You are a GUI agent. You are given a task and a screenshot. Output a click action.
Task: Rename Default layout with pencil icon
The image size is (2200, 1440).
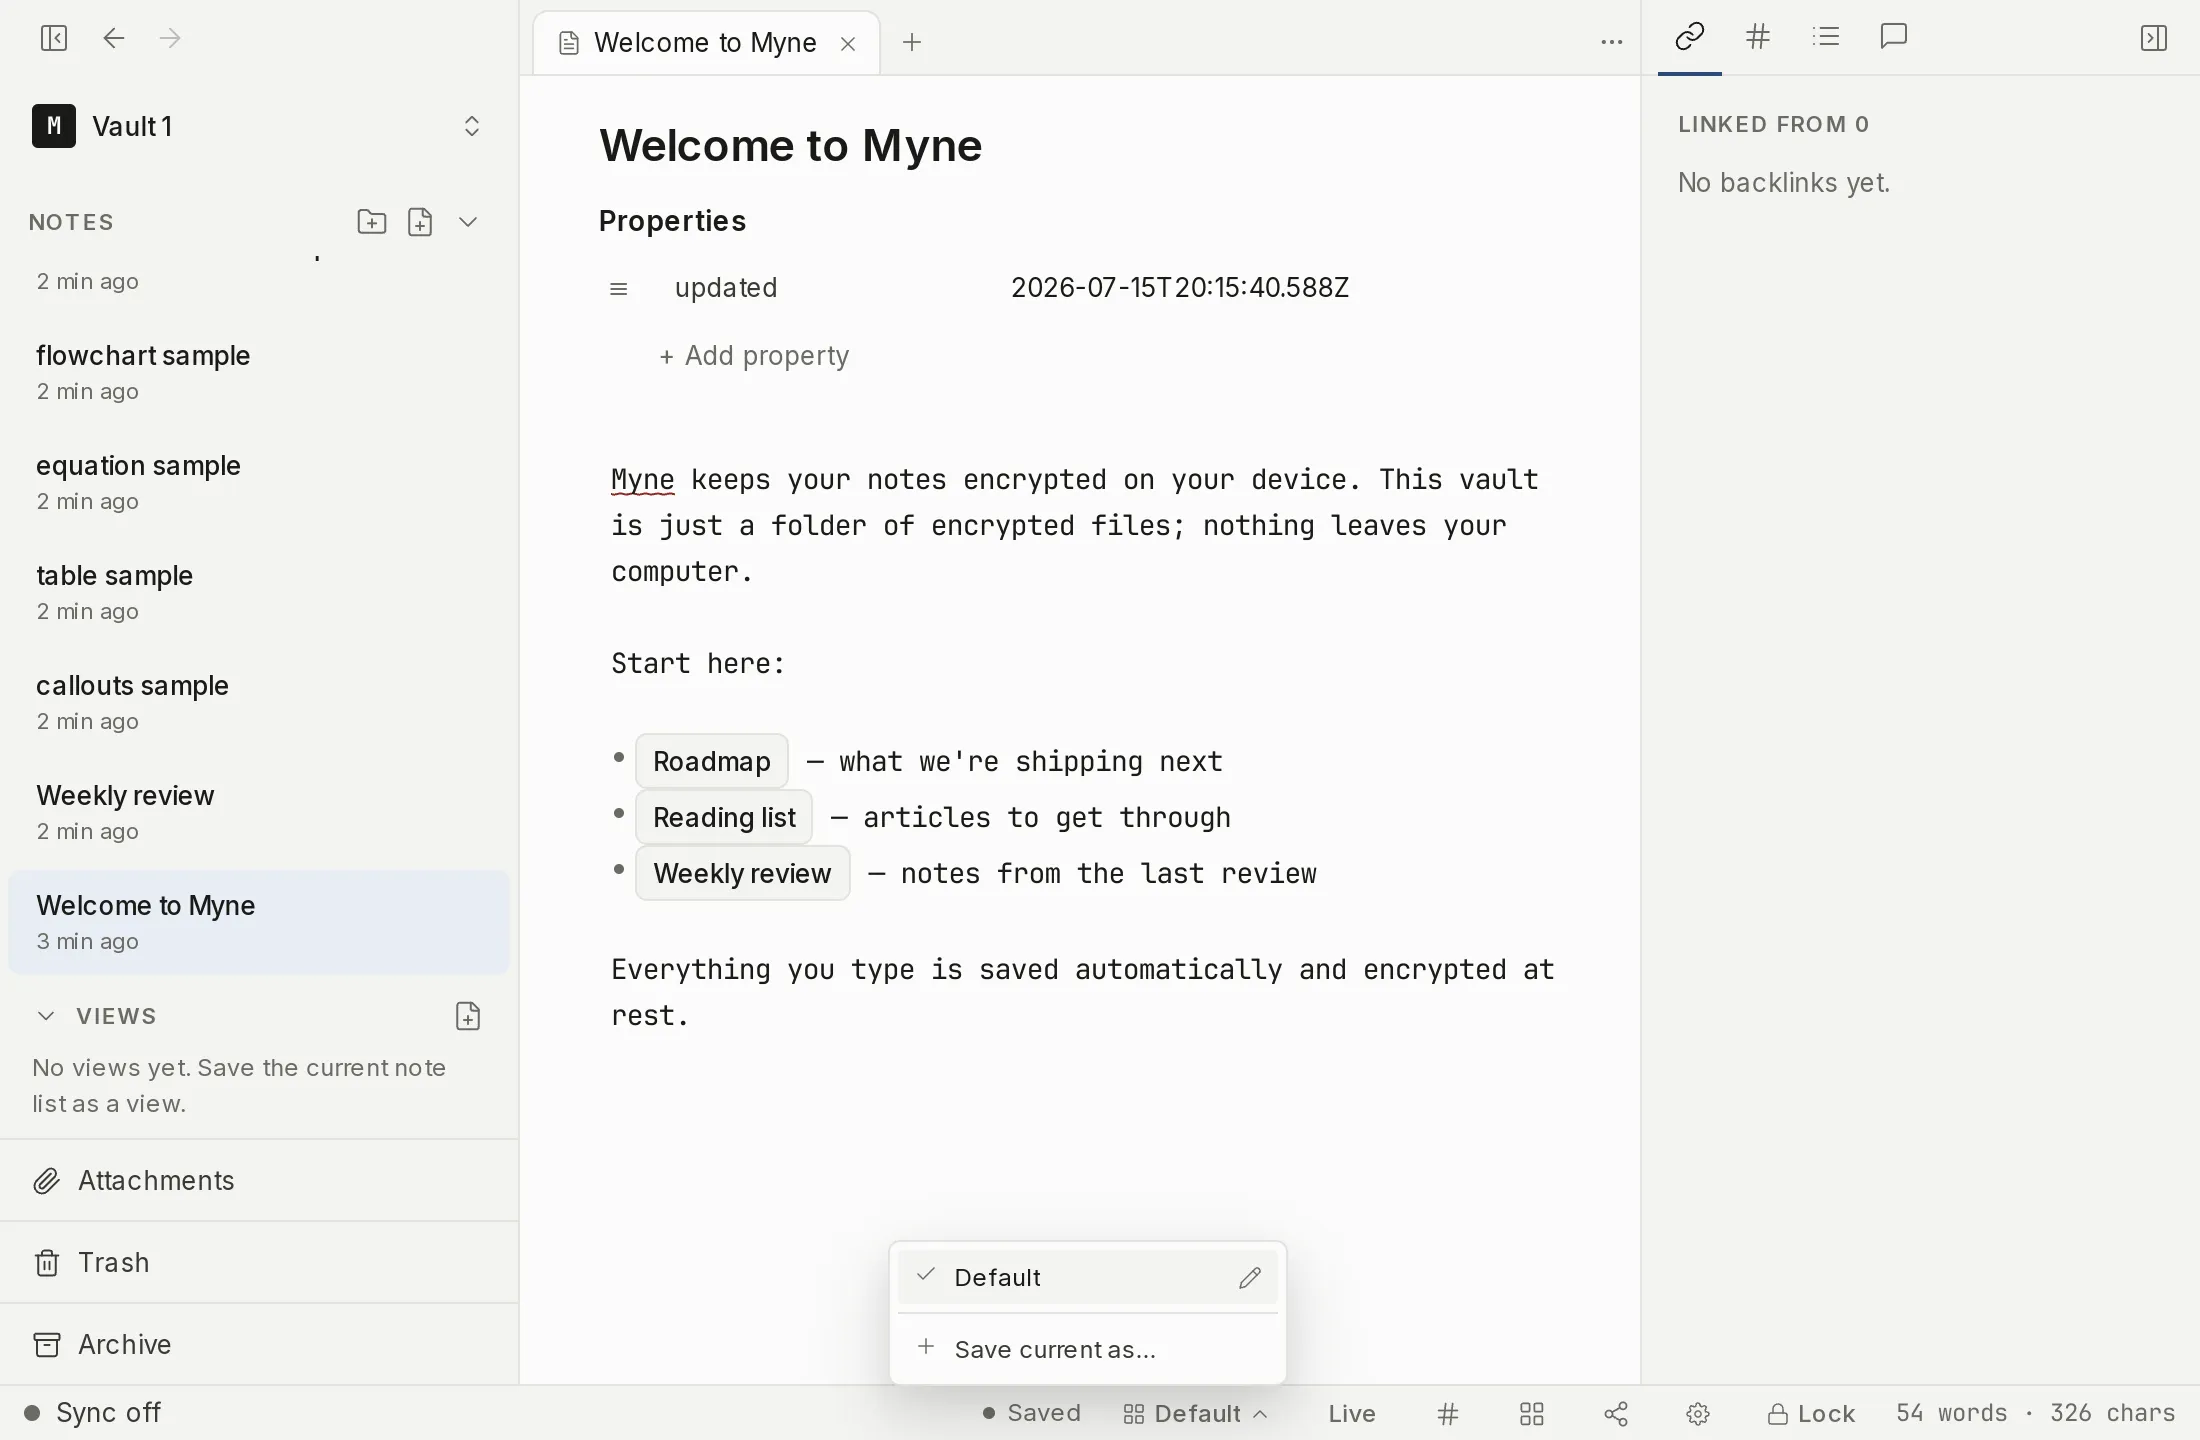(1250, 1278)
